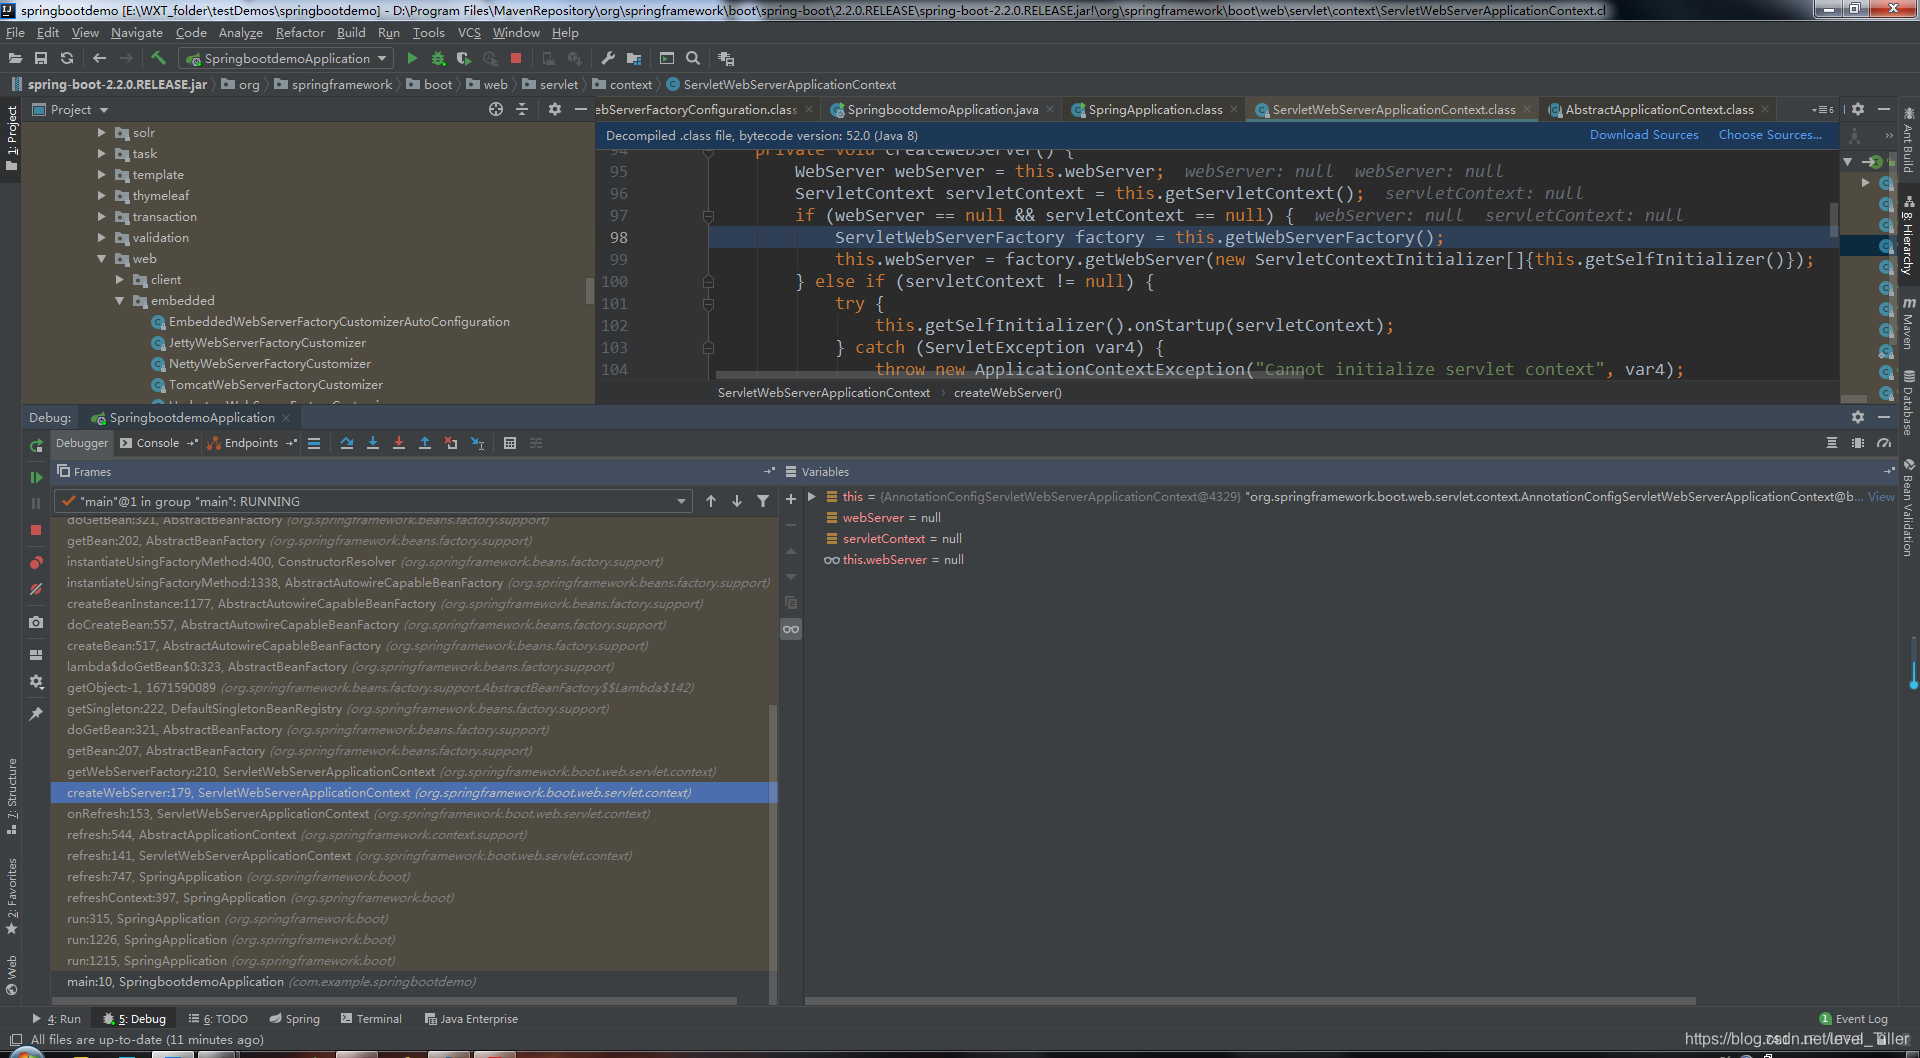Viewport: 1920px width, 1058px height.
Task: Open Search Everywhere magnifier icon
Action: click(x=693, y=59)
